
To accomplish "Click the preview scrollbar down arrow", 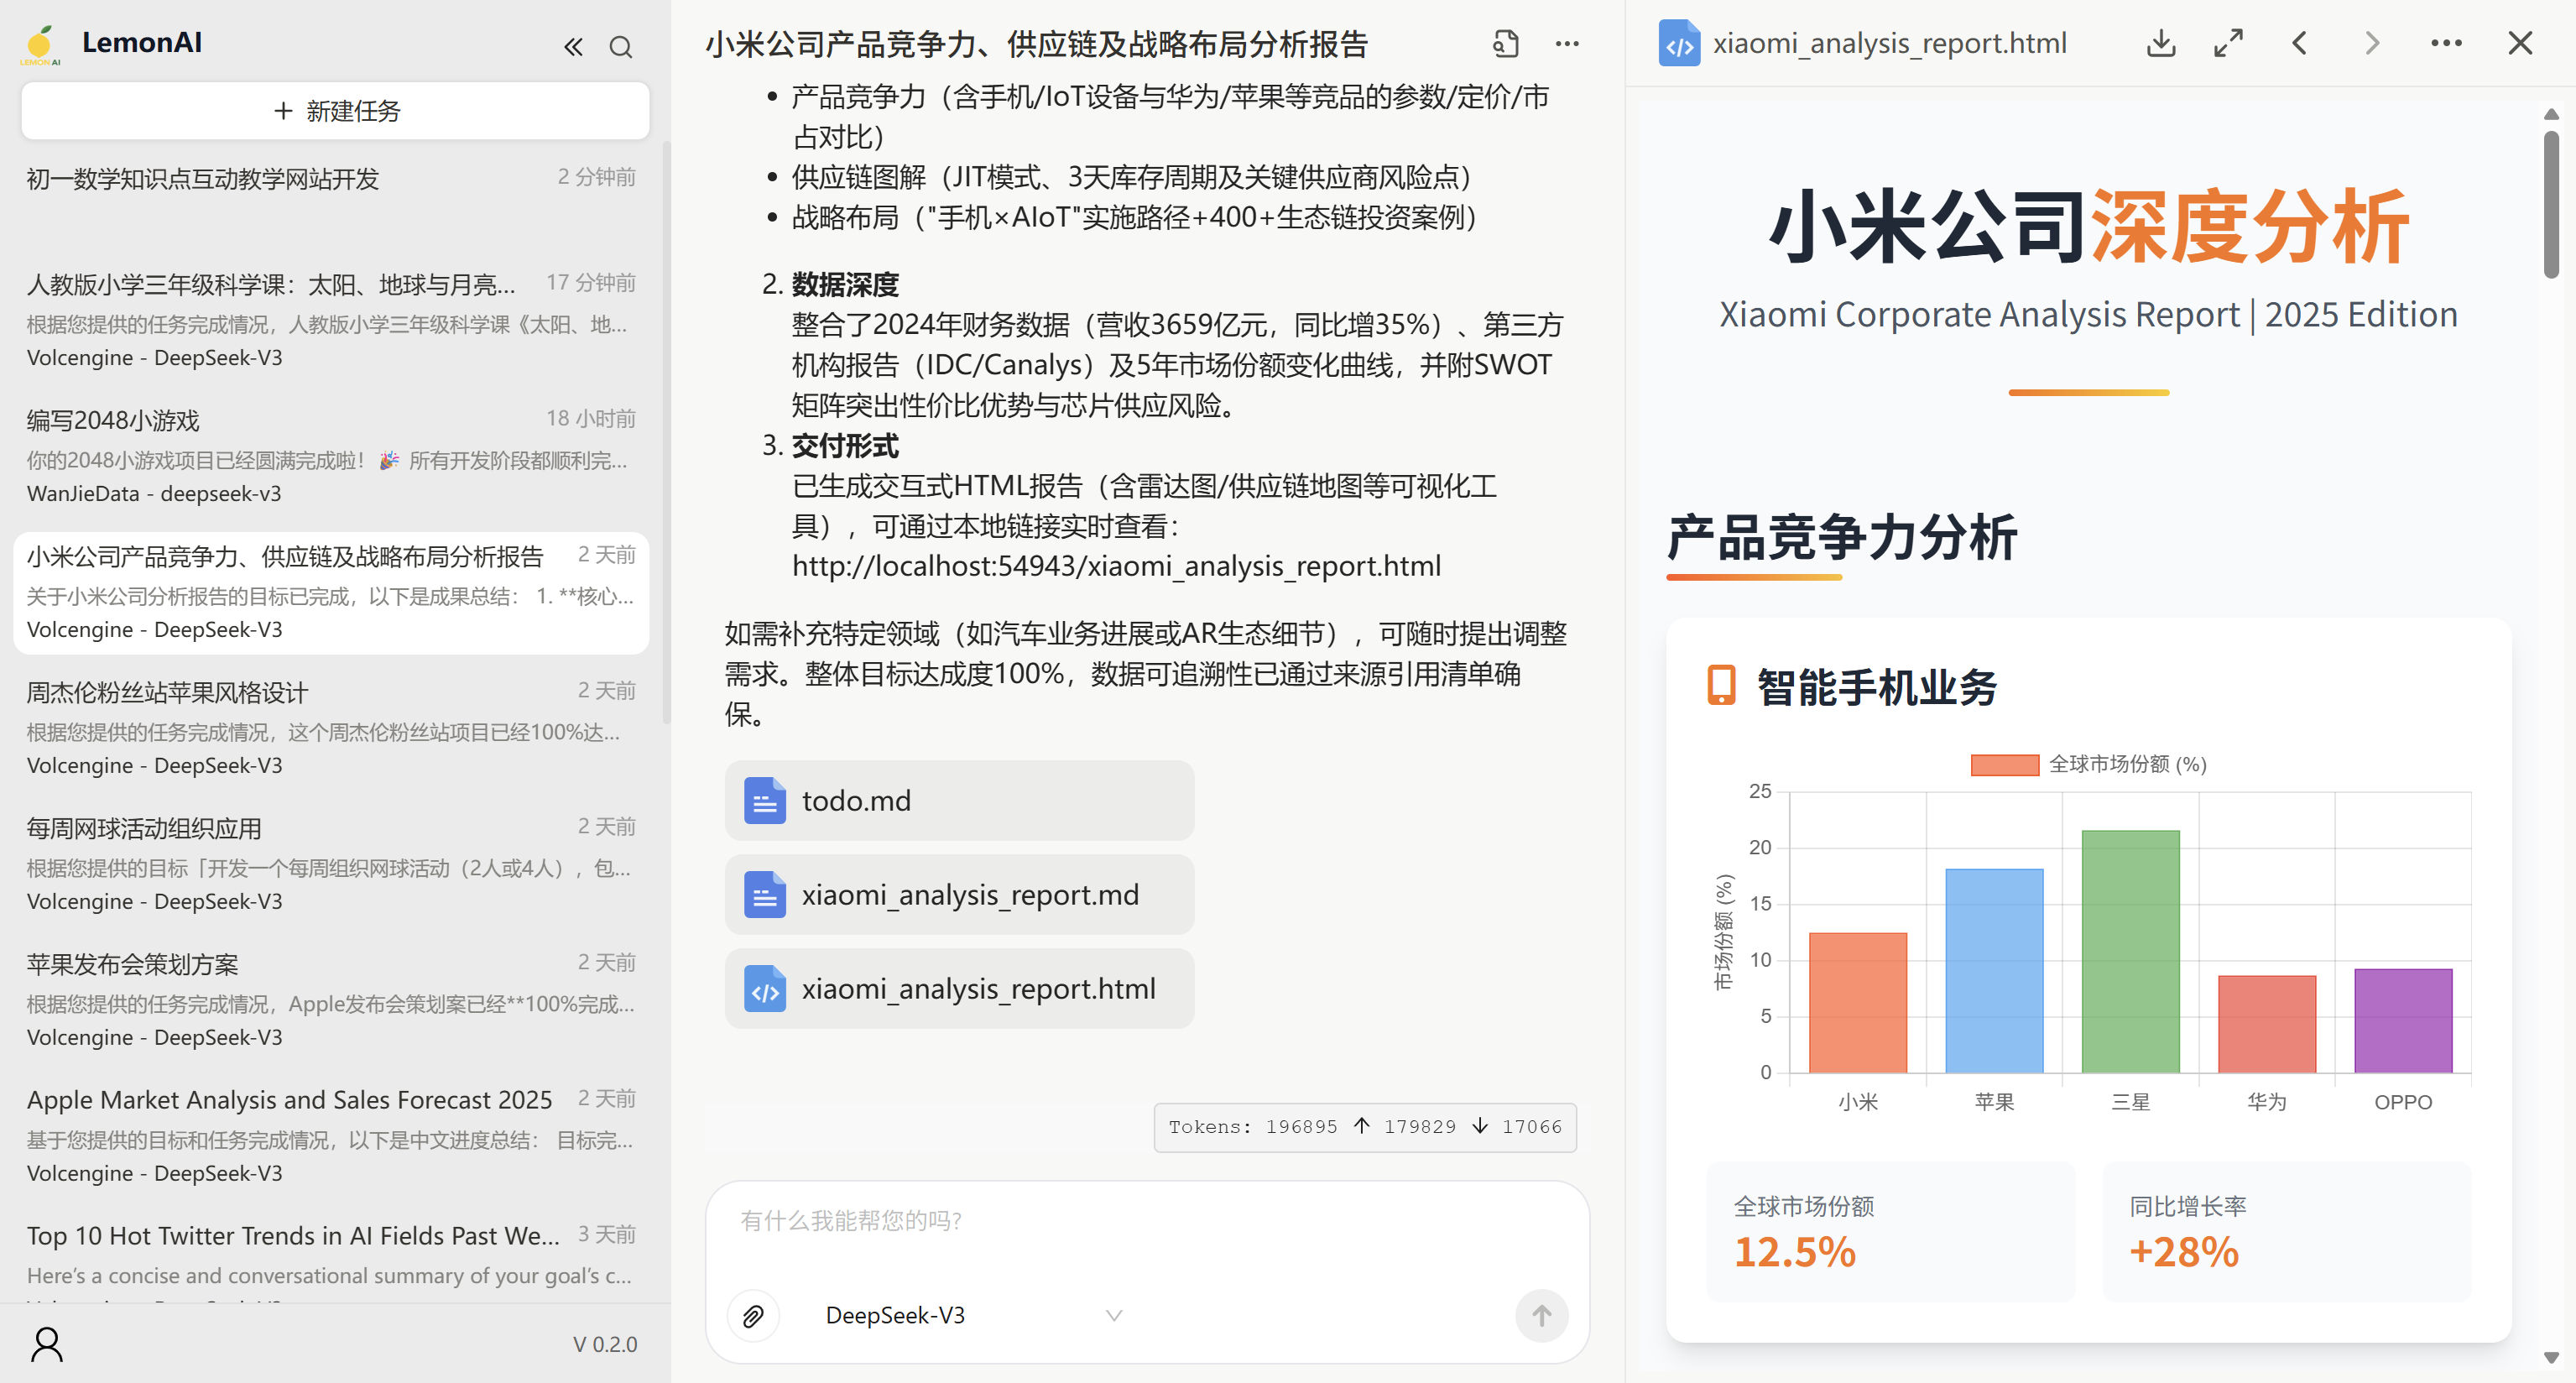I will pyautogui.click(x=2552, y=1358).
